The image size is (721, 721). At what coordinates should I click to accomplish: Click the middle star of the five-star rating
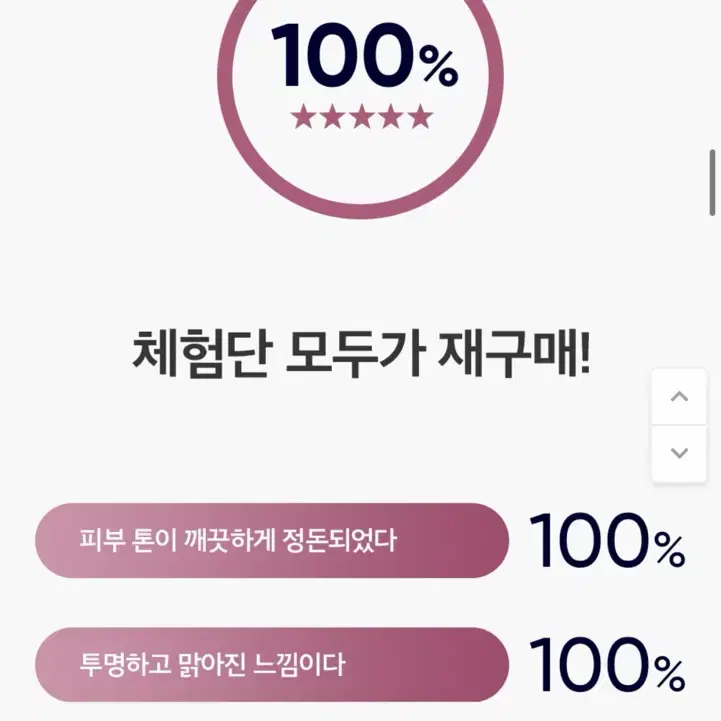click(361, 116)
